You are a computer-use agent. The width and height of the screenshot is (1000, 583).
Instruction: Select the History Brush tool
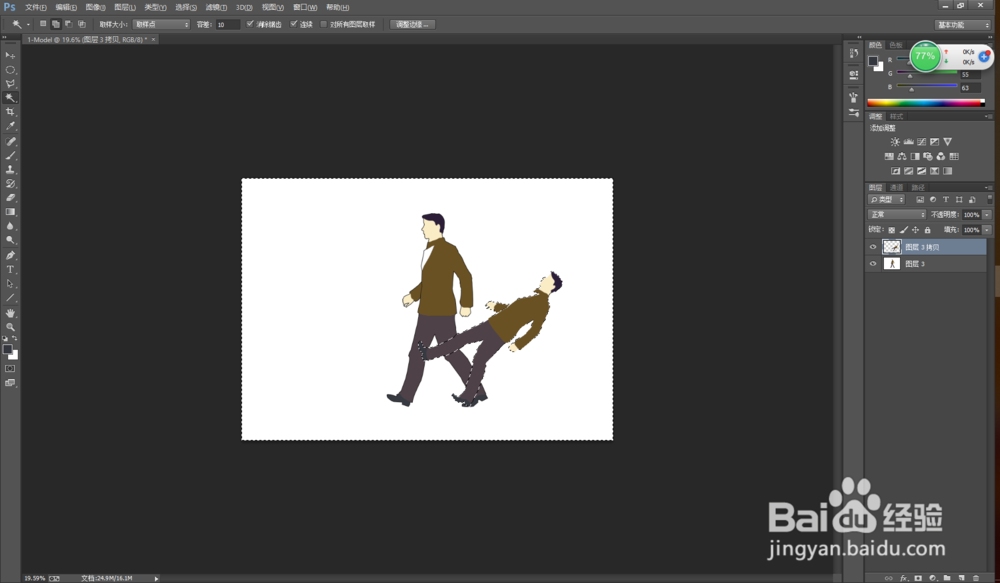[10, 184]
